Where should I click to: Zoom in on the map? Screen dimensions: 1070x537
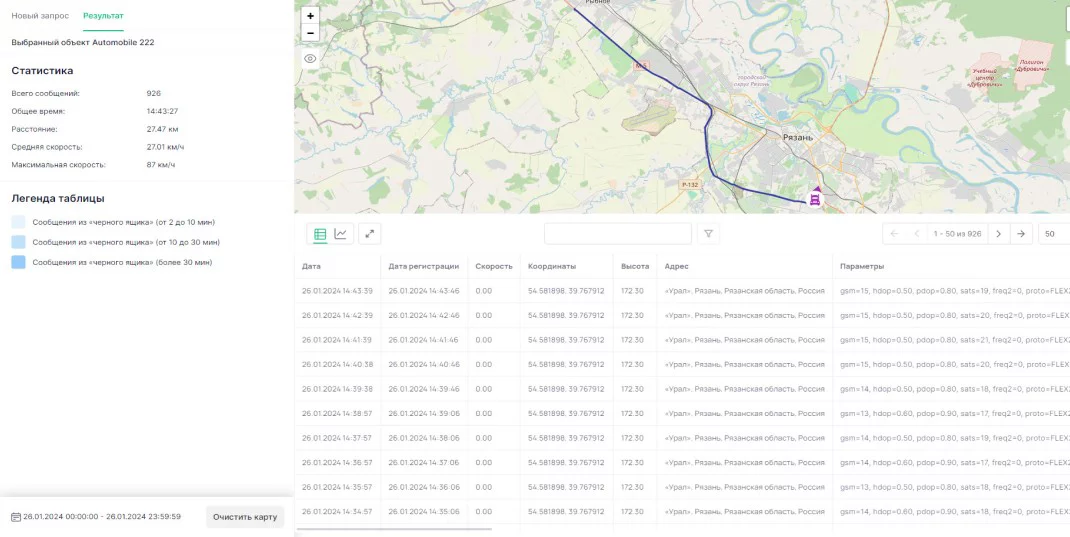pyautogui.click(x=310, y=16)
